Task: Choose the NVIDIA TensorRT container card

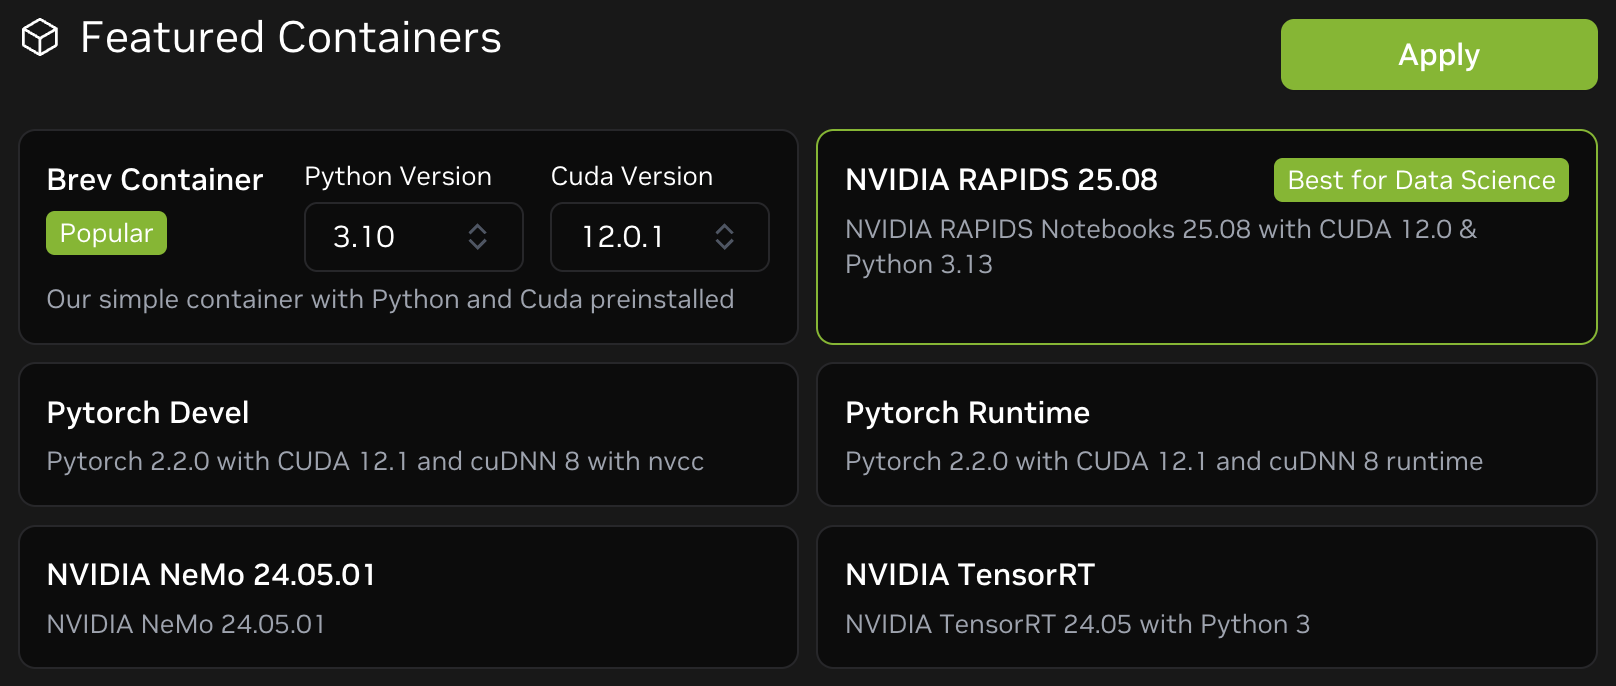Action: tap(1206, 597)
